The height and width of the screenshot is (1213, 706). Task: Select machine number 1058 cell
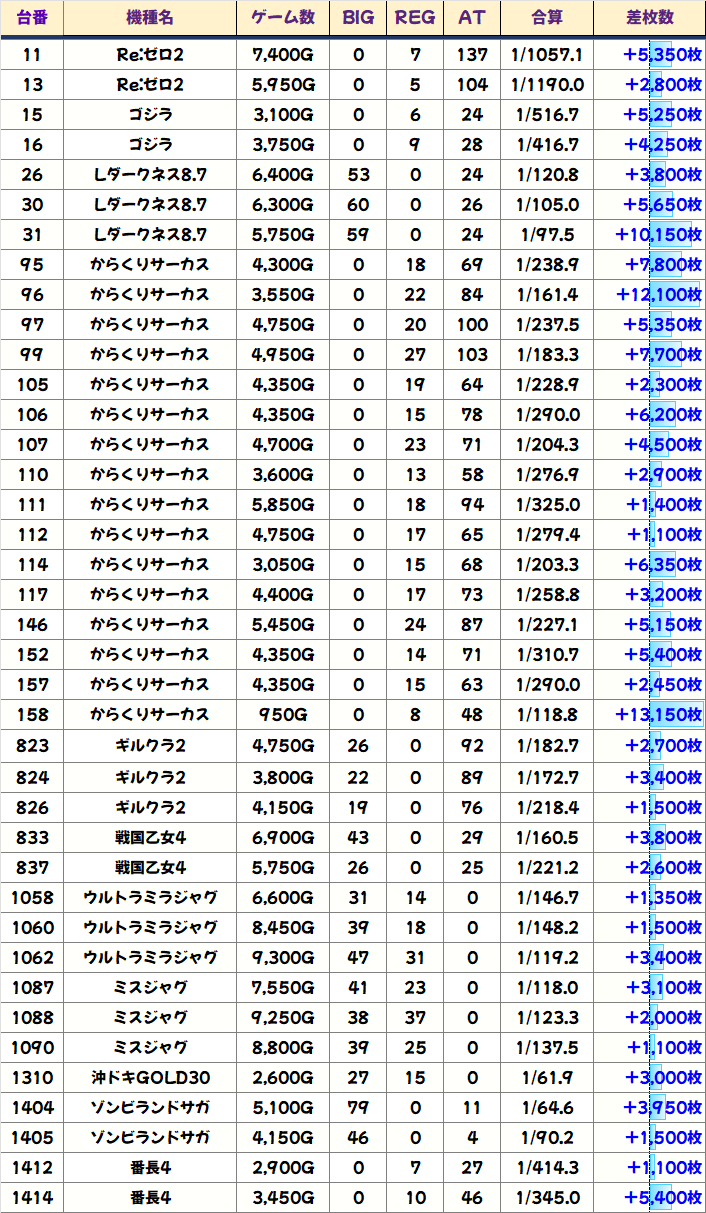tap(32, 897)
